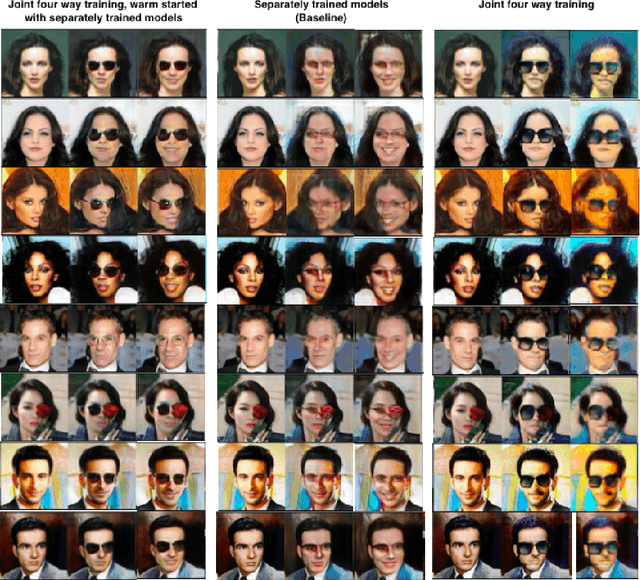Choose rightmost group's original orange-background woman
The width and height of the screenshot is (640, 580).
(x=469, y=202)
